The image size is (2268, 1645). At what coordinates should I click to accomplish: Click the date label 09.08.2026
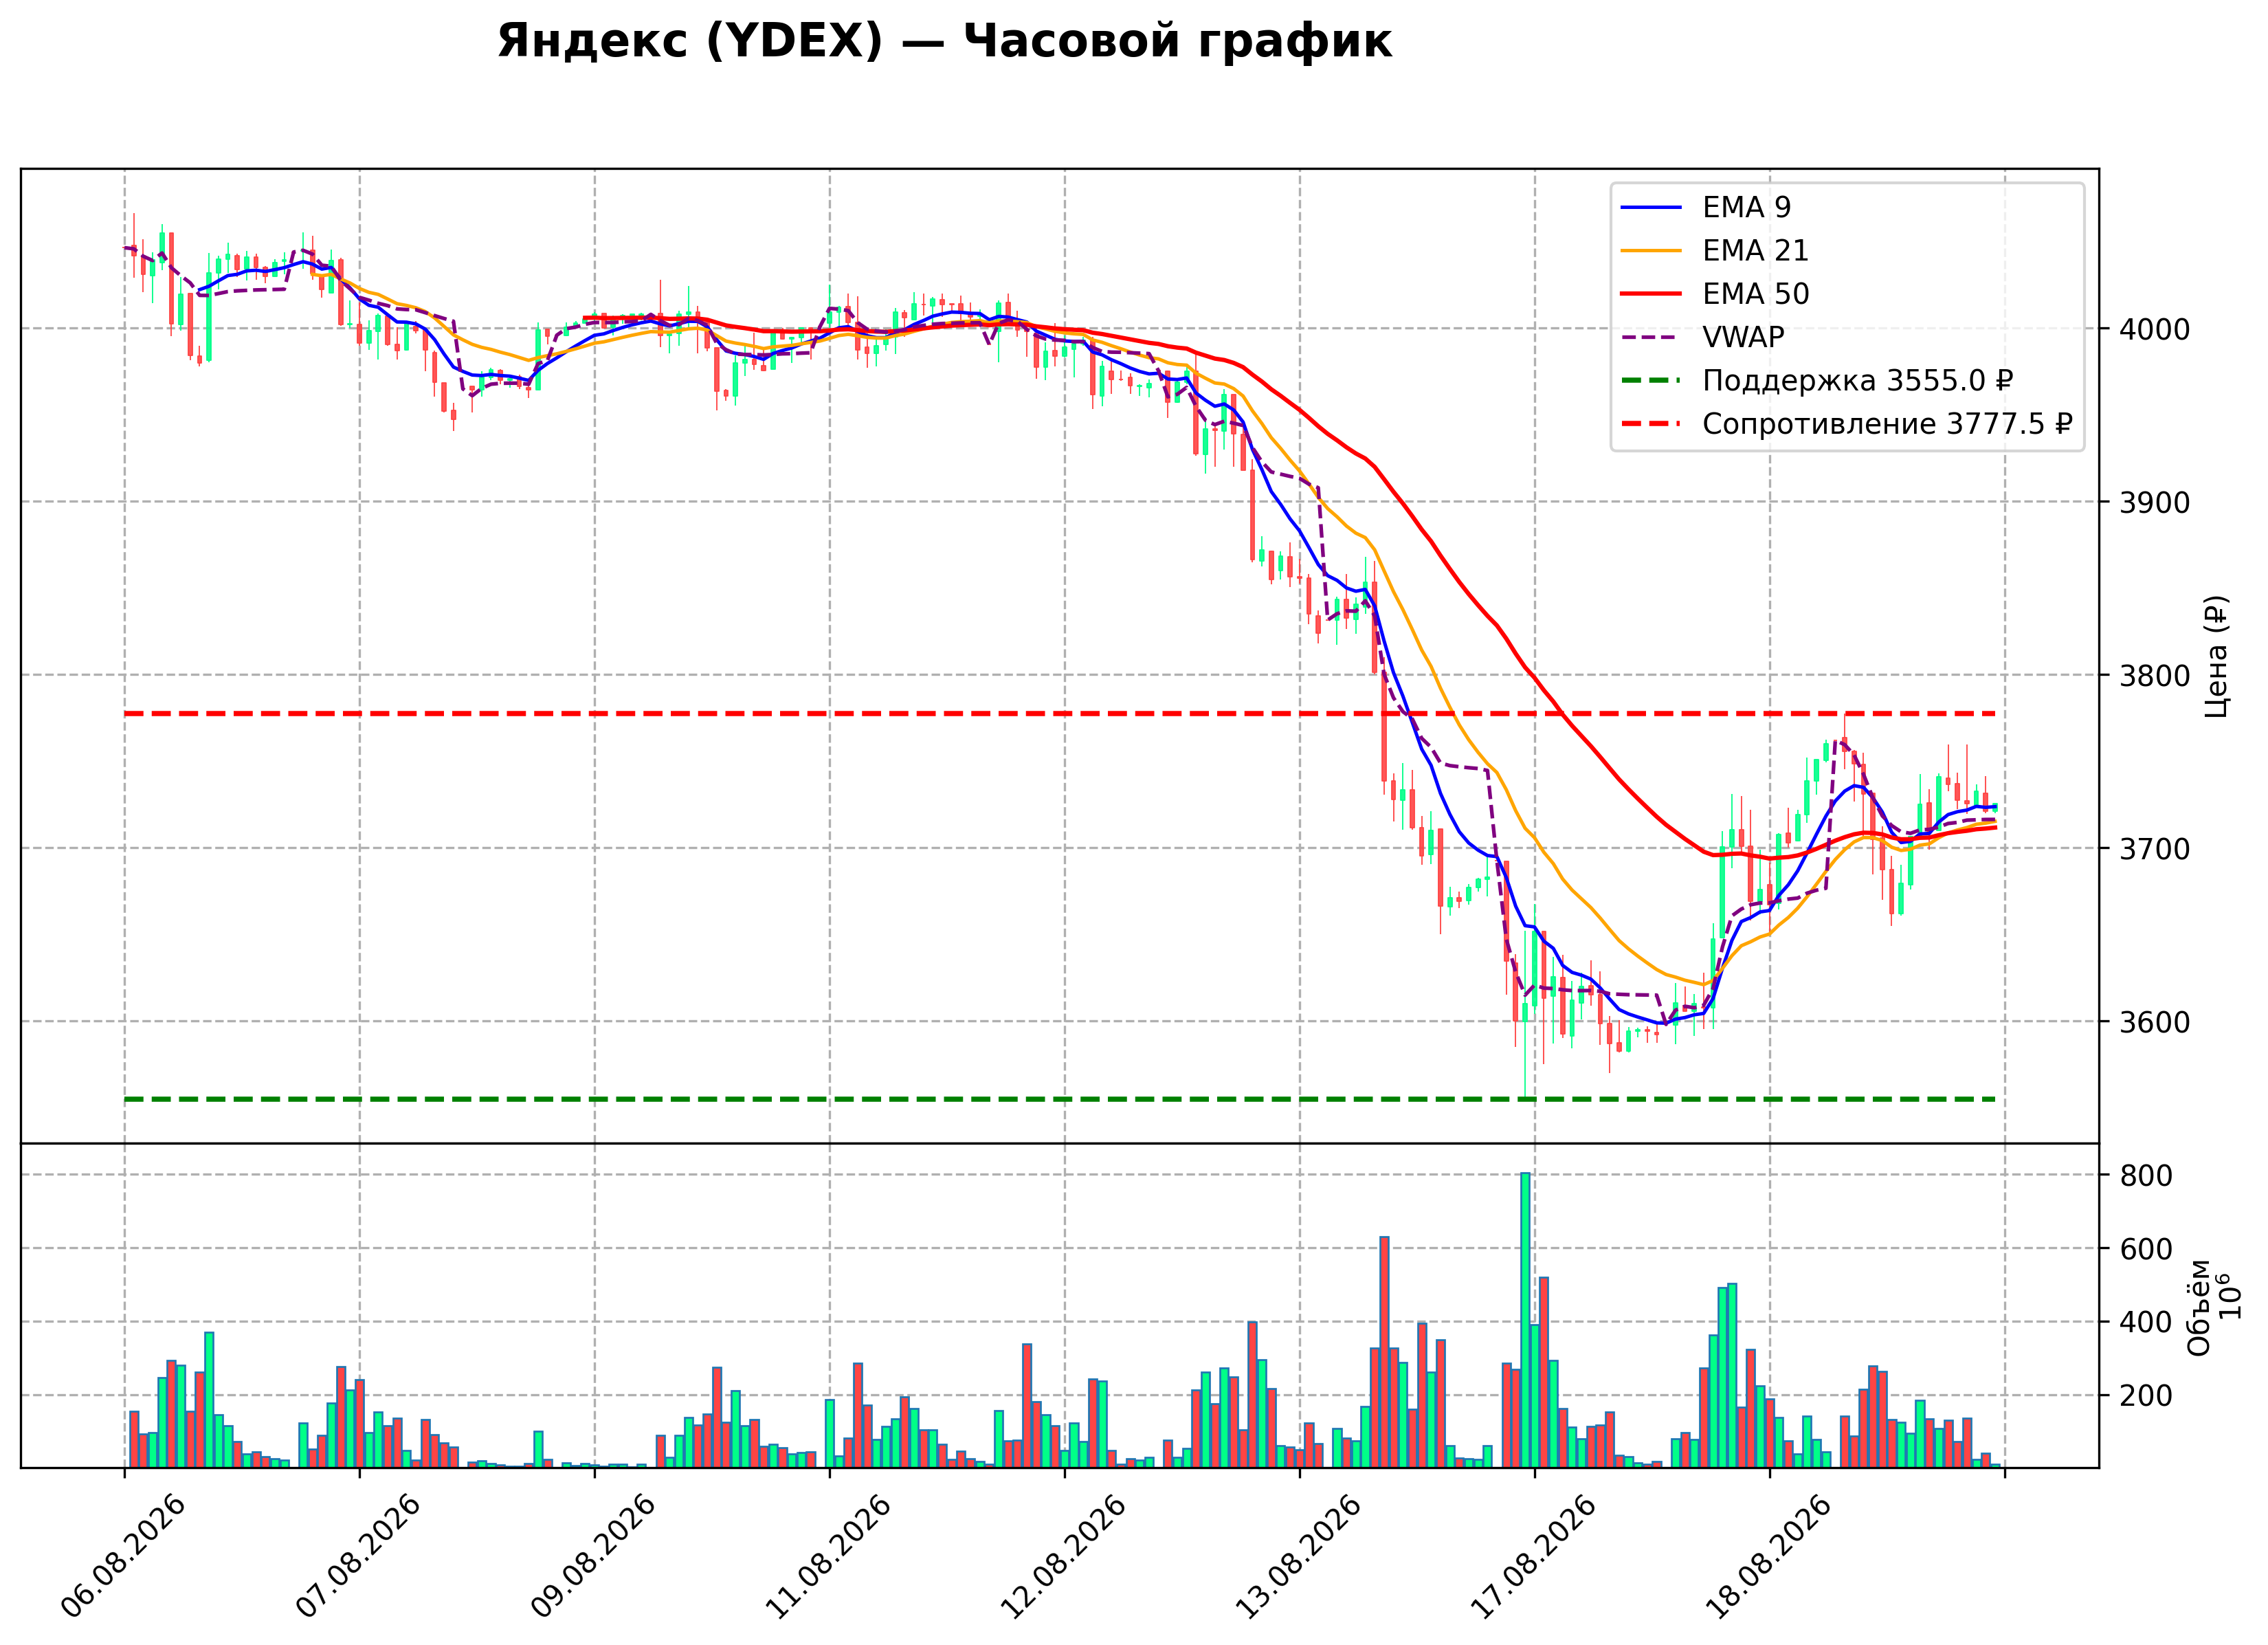594,1556
